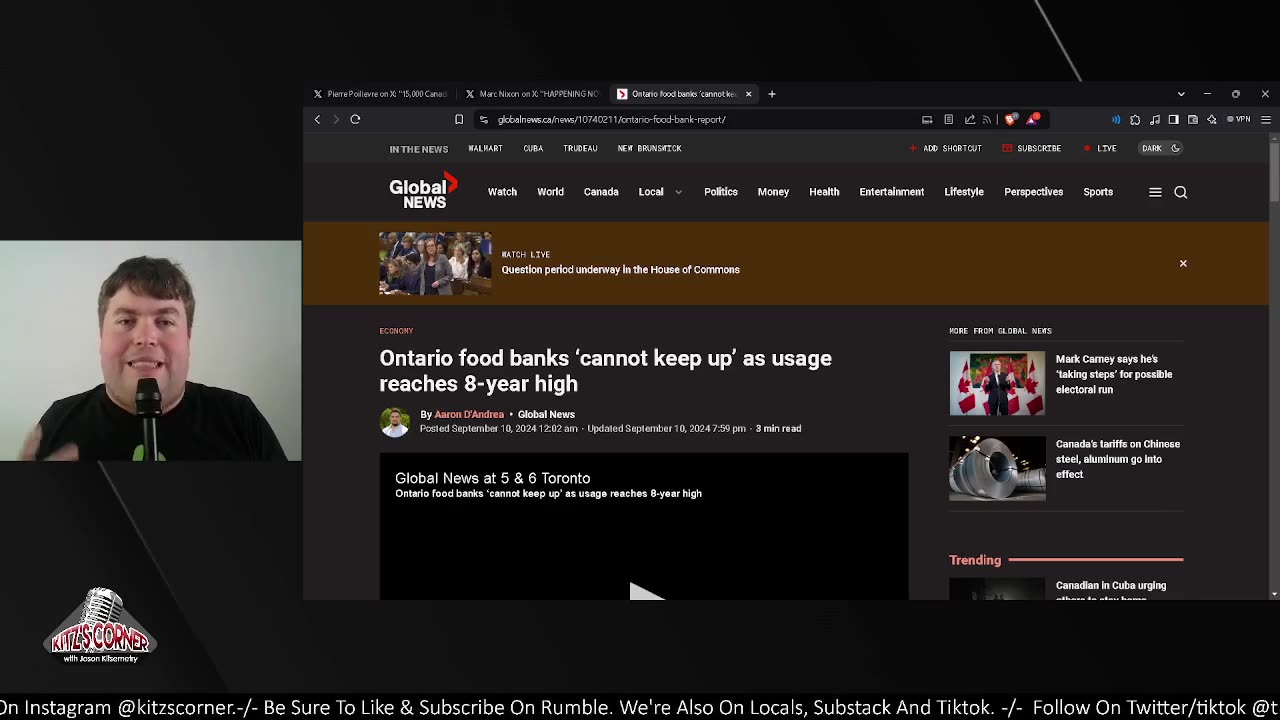Click Aaron D'Andrea's author avatar
This screenshot has height=720, width=1280.
(x=395, y=421)
